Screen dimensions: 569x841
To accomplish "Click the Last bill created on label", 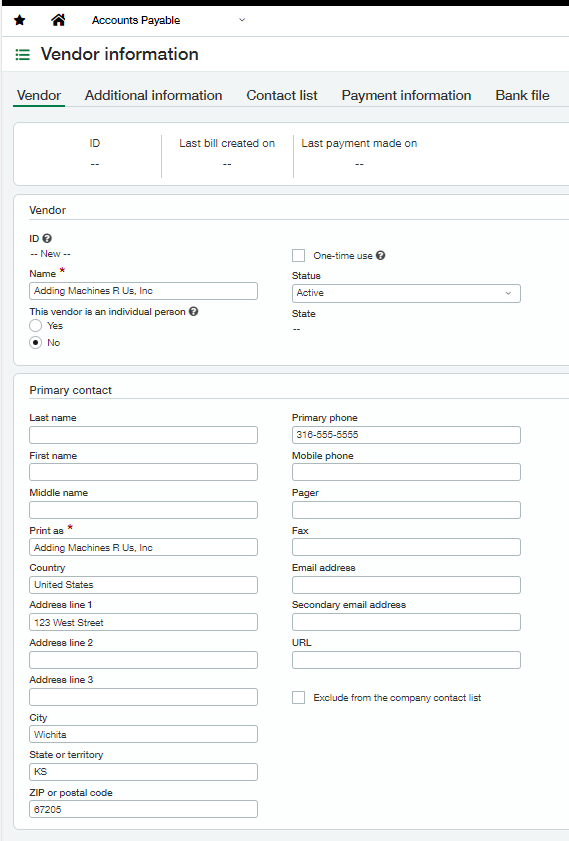I will [x=227, y=143].
